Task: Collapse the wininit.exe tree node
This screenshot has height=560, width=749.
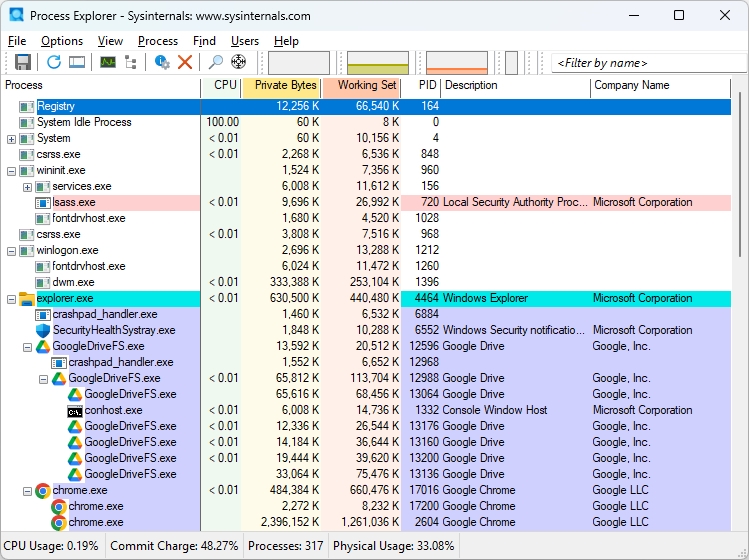Action: [12, 171]
